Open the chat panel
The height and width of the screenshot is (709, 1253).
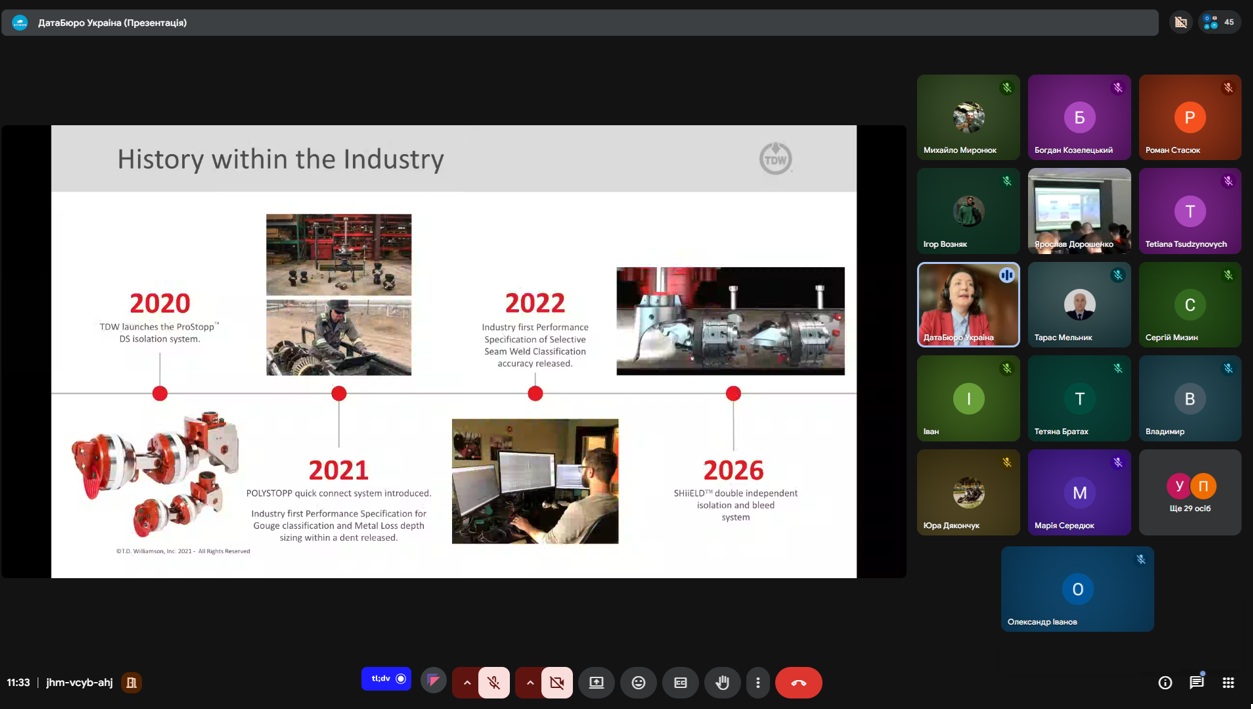pyautogui.click(x=1196, y=682)
